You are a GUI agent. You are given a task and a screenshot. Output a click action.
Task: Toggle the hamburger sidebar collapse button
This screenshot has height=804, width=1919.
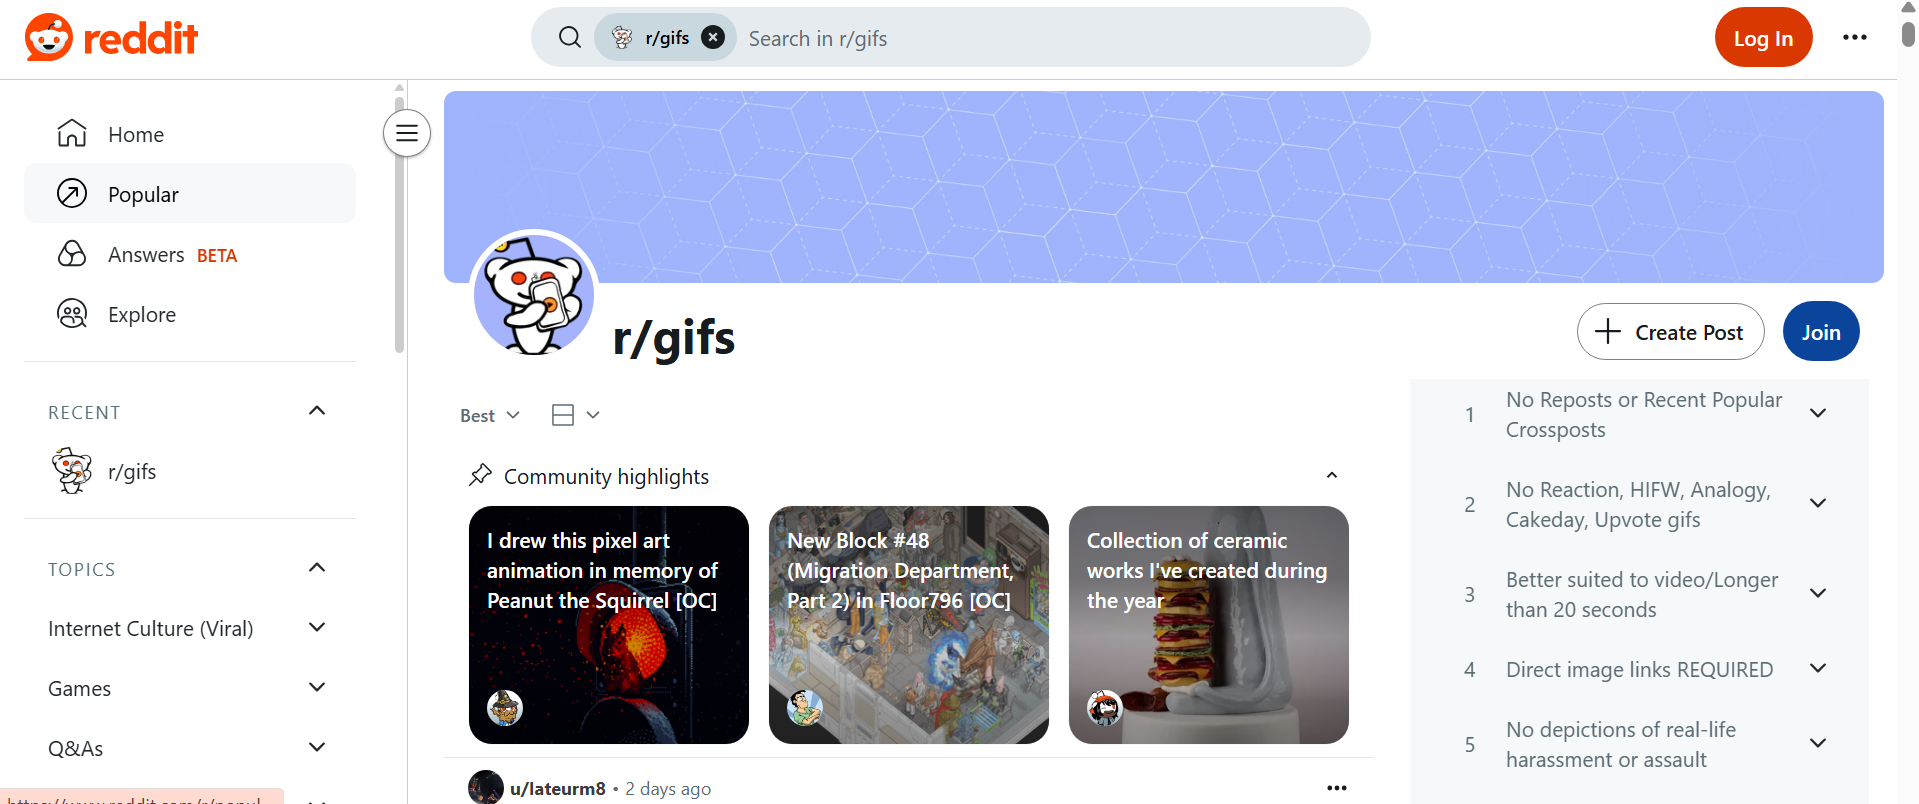click(x=407, y=133)
